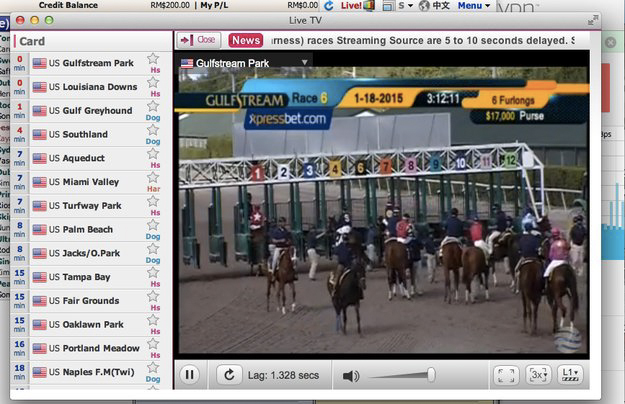Click the News label
Viewport: 625px width, 404px height.
pyautogui.click(x=246, y=40)
